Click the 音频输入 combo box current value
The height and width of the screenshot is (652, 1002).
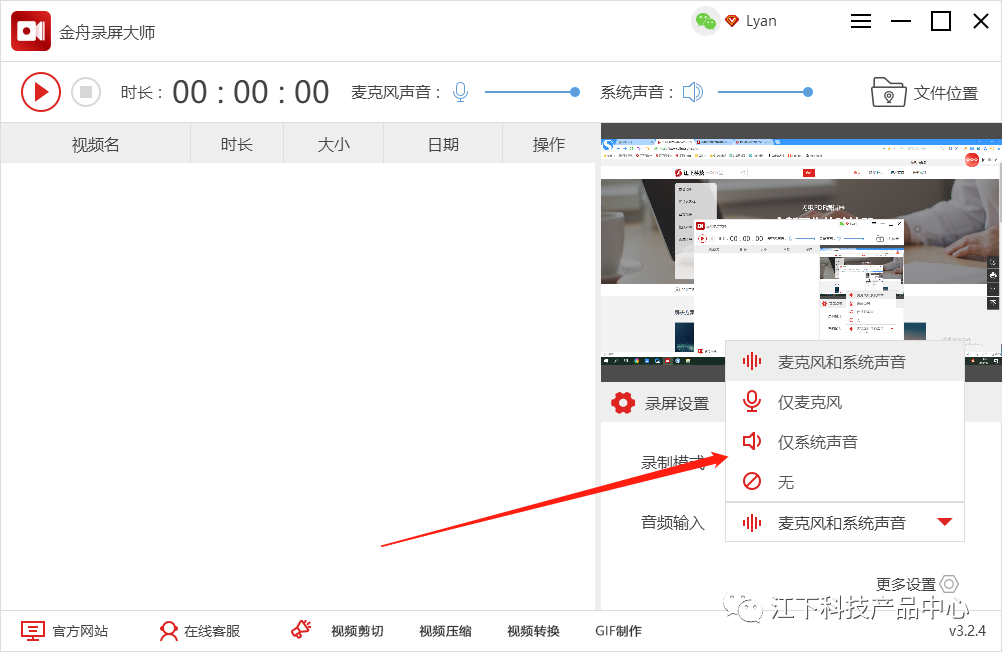pos(845,523)
